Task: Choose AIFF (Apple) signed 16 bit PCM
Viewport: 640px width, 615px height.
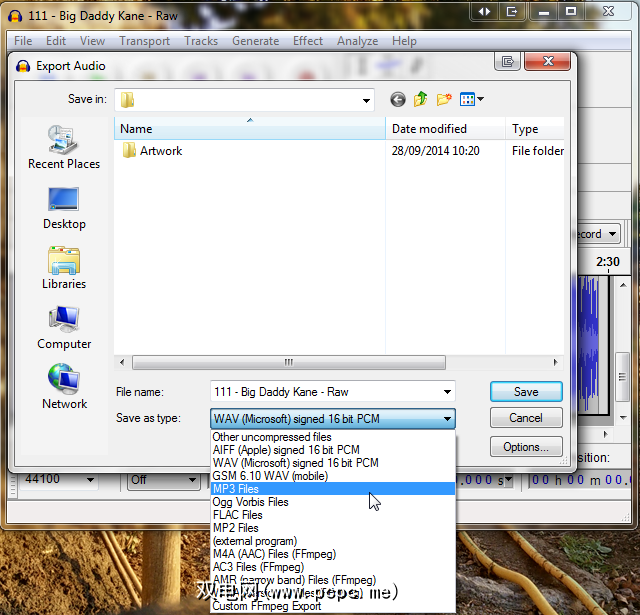Action: [333, 450]
